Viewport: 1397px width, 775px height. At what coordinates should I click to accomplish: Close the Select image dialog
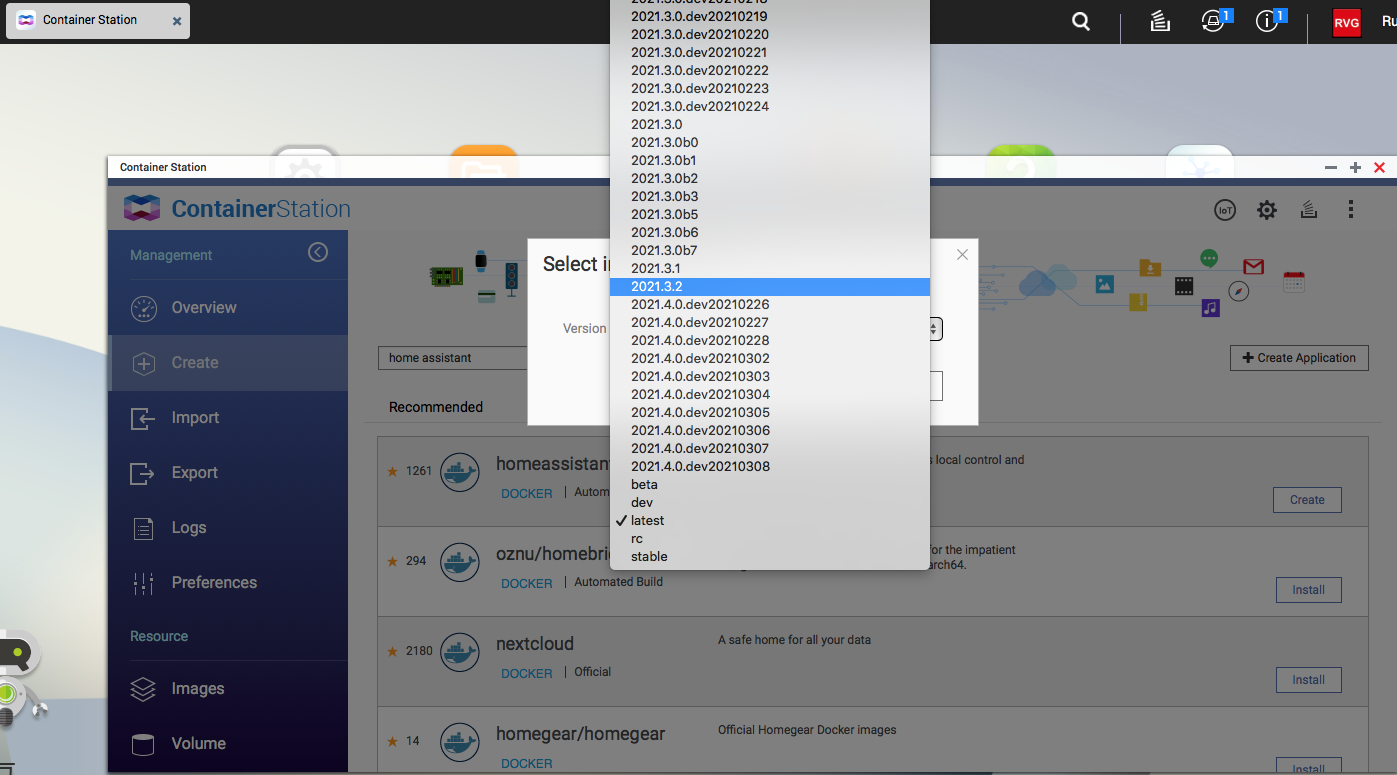coord(962,255)
